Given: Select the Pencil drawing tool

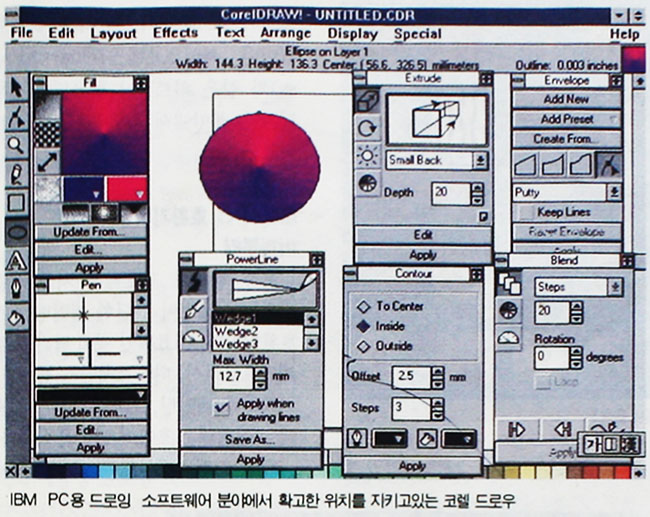Looking at the screenshot, I should pyautogui.click(x=17, y=174).
